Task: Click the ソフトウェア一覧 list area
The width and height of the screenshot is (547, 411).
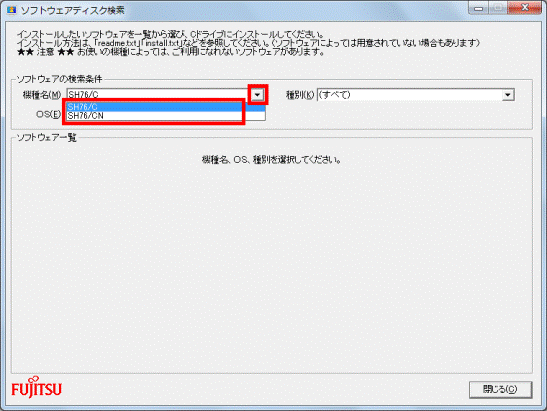Action: (272, 255)
